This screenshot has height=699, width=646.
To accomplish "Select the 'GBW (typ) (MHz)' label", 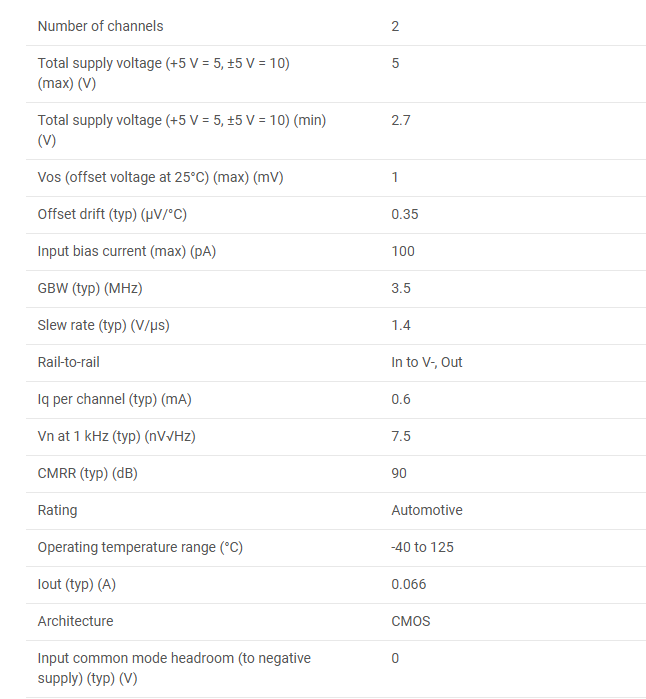I will (x=90, y=288).
